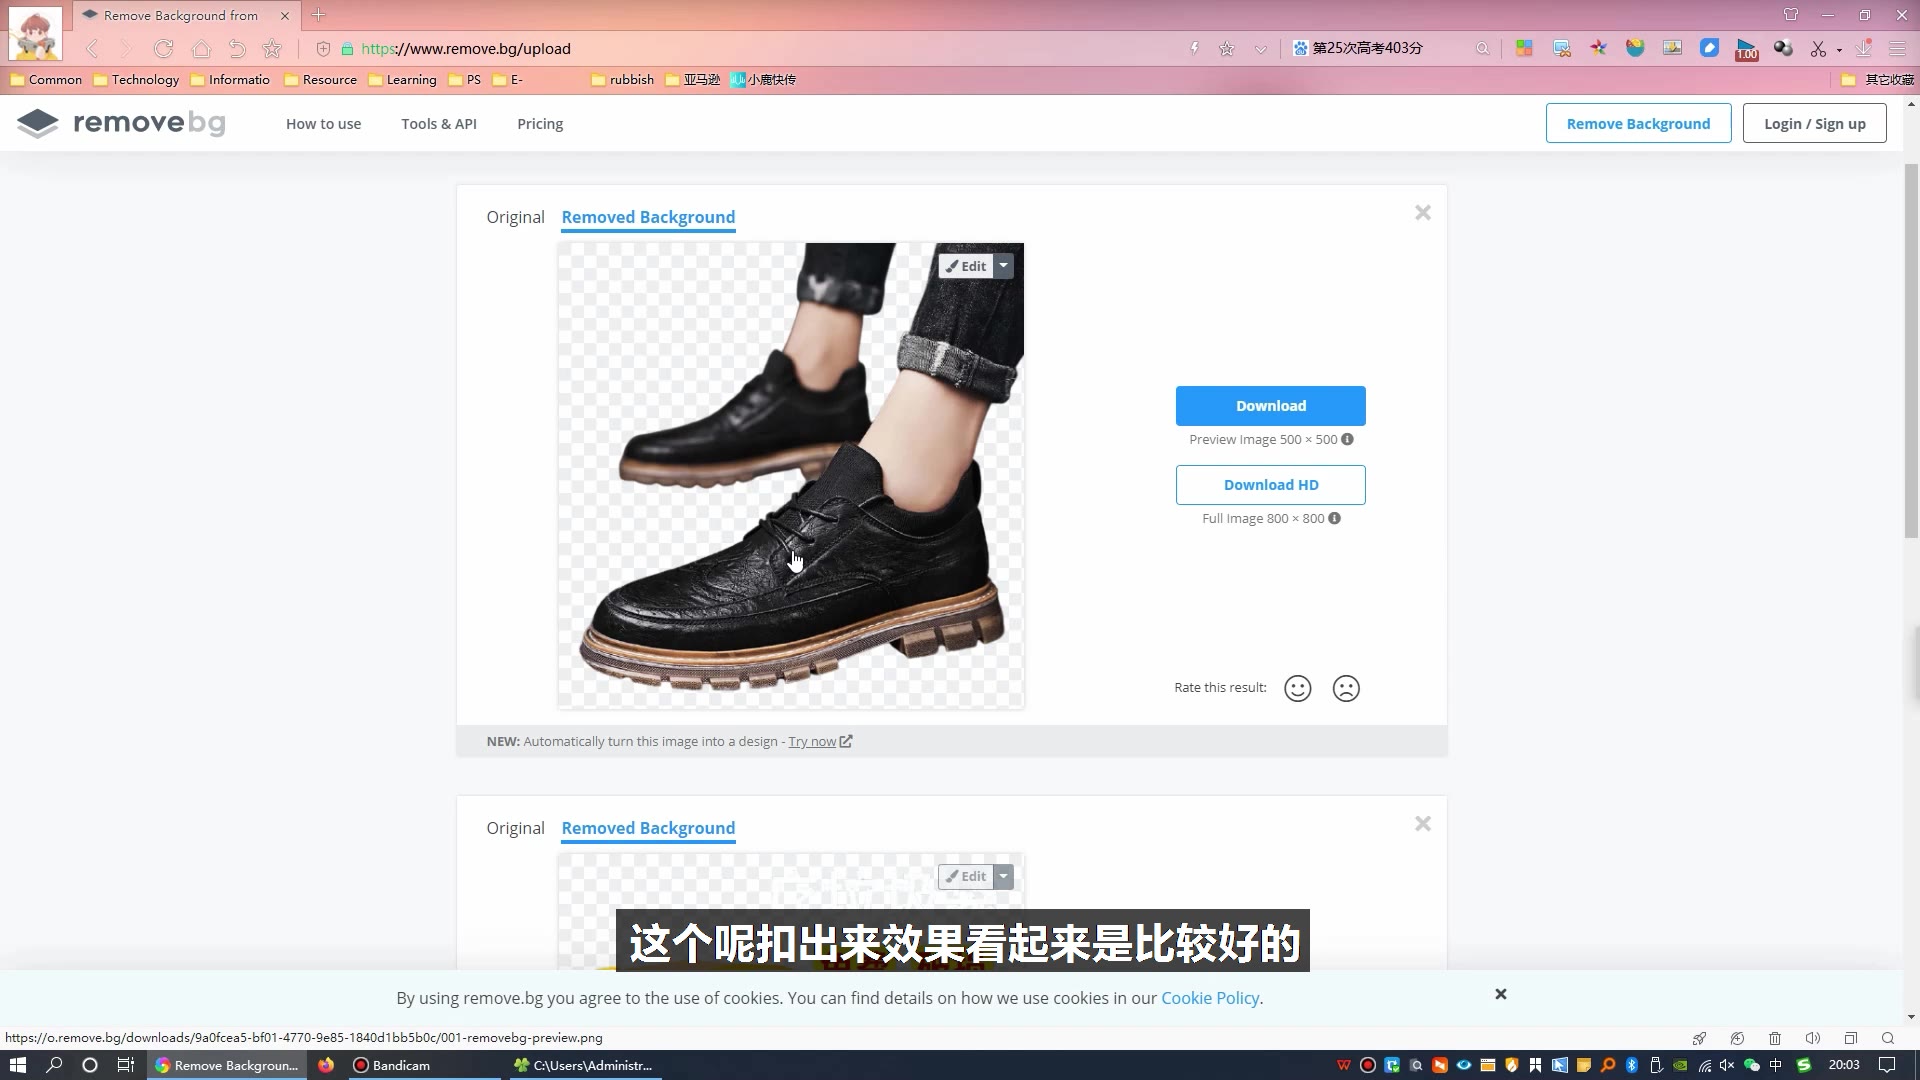Click the dropdown arrow next to Edit

pos(1004,265)
